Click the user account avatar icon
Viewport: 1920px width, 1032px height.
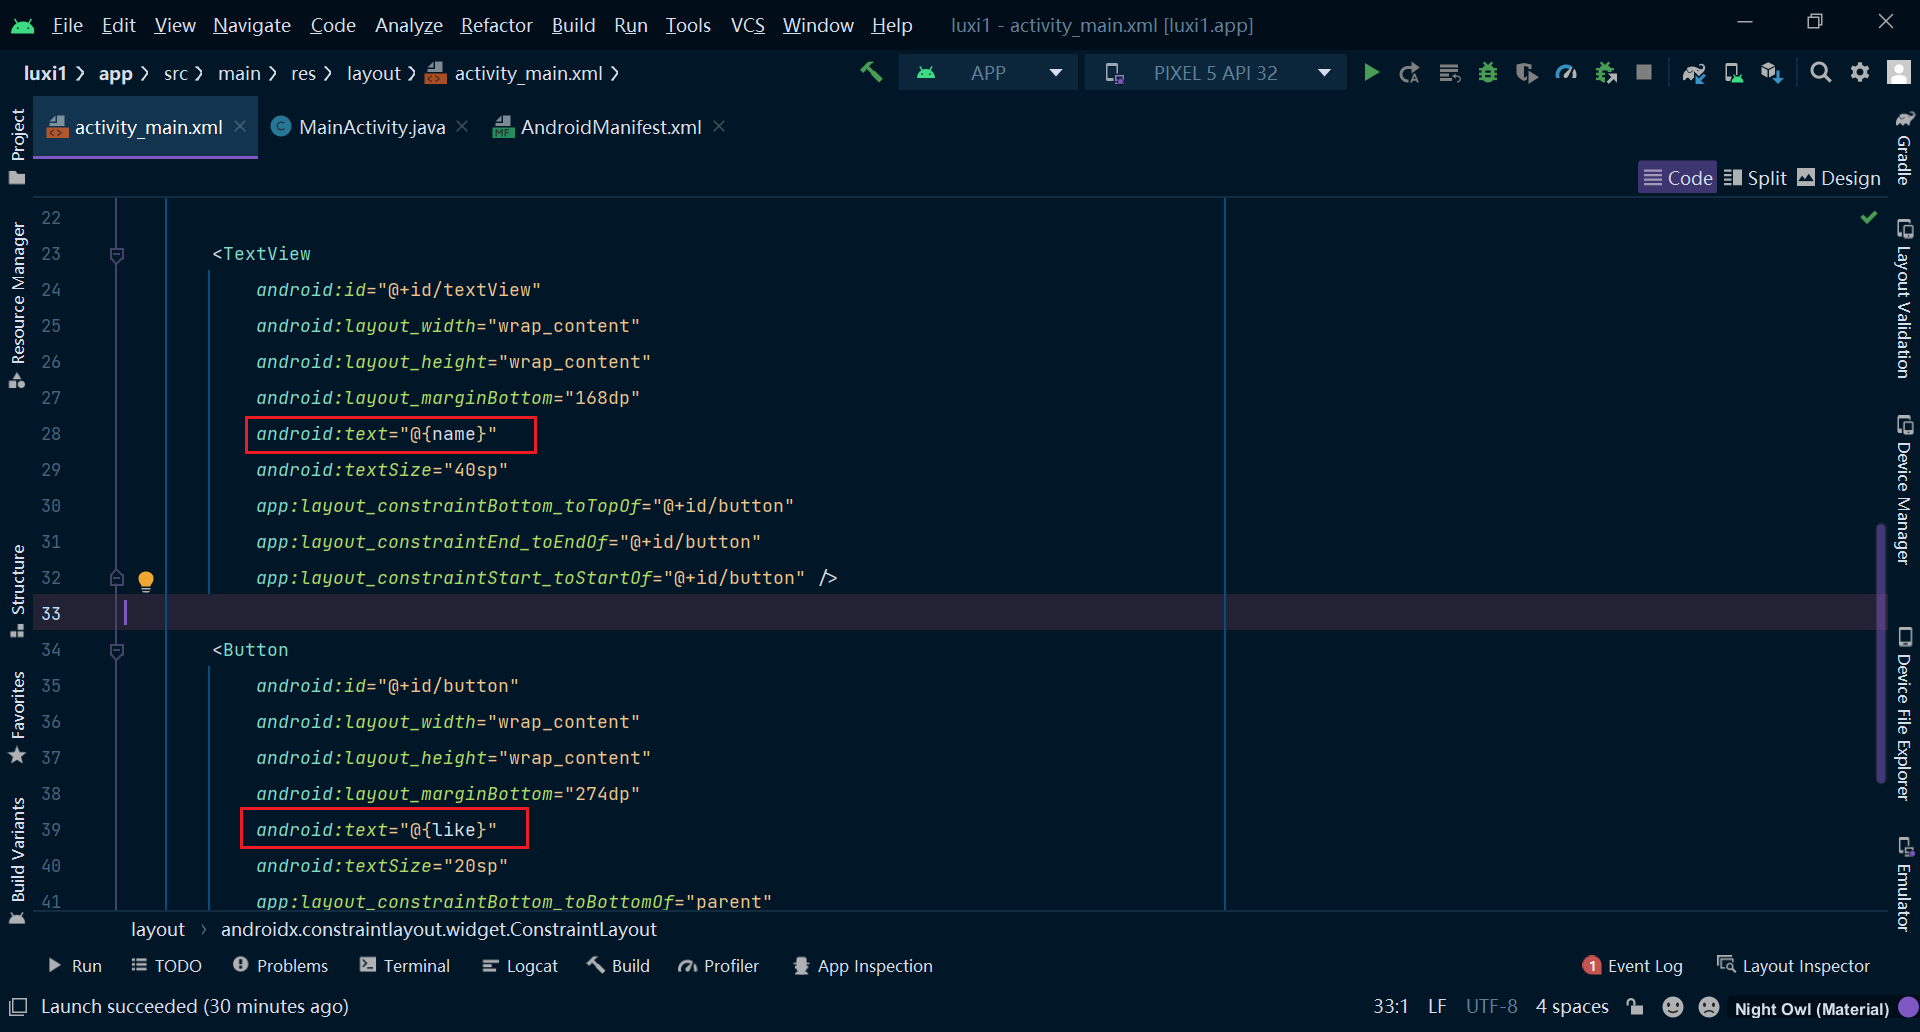point(1898,72)
